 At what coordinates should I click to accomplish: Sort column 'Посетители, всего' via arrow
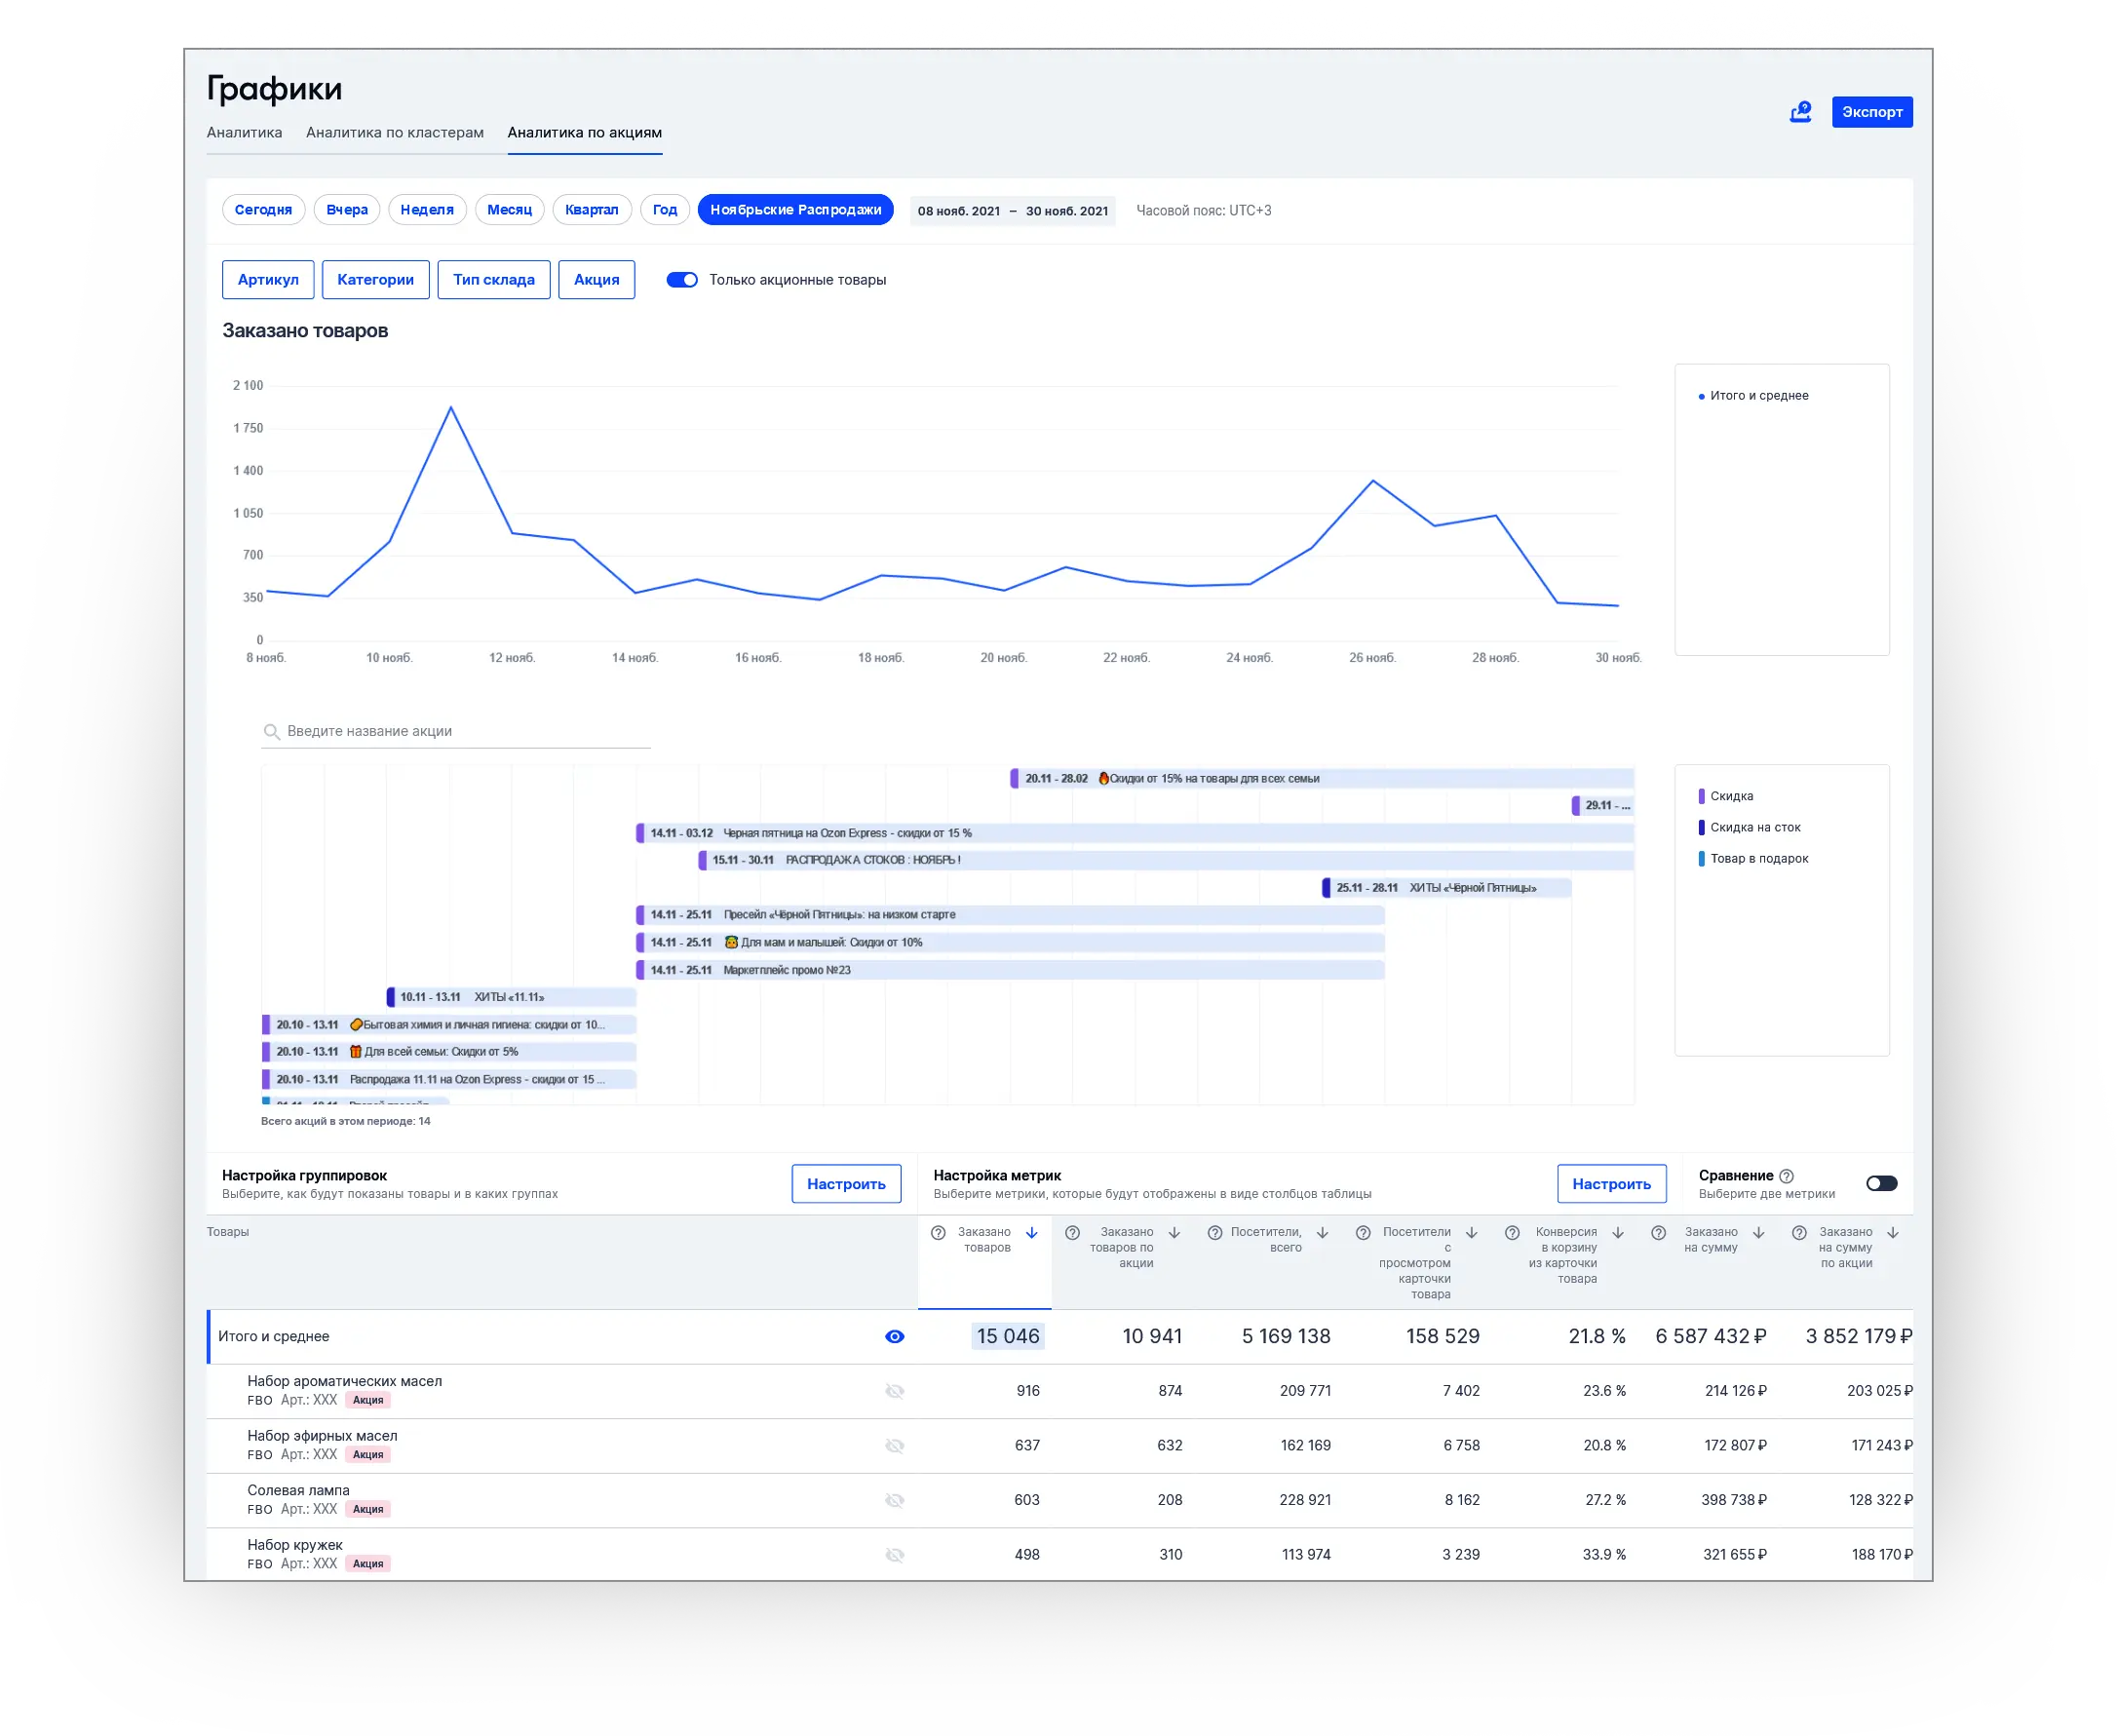[x=1322, y=1233]
